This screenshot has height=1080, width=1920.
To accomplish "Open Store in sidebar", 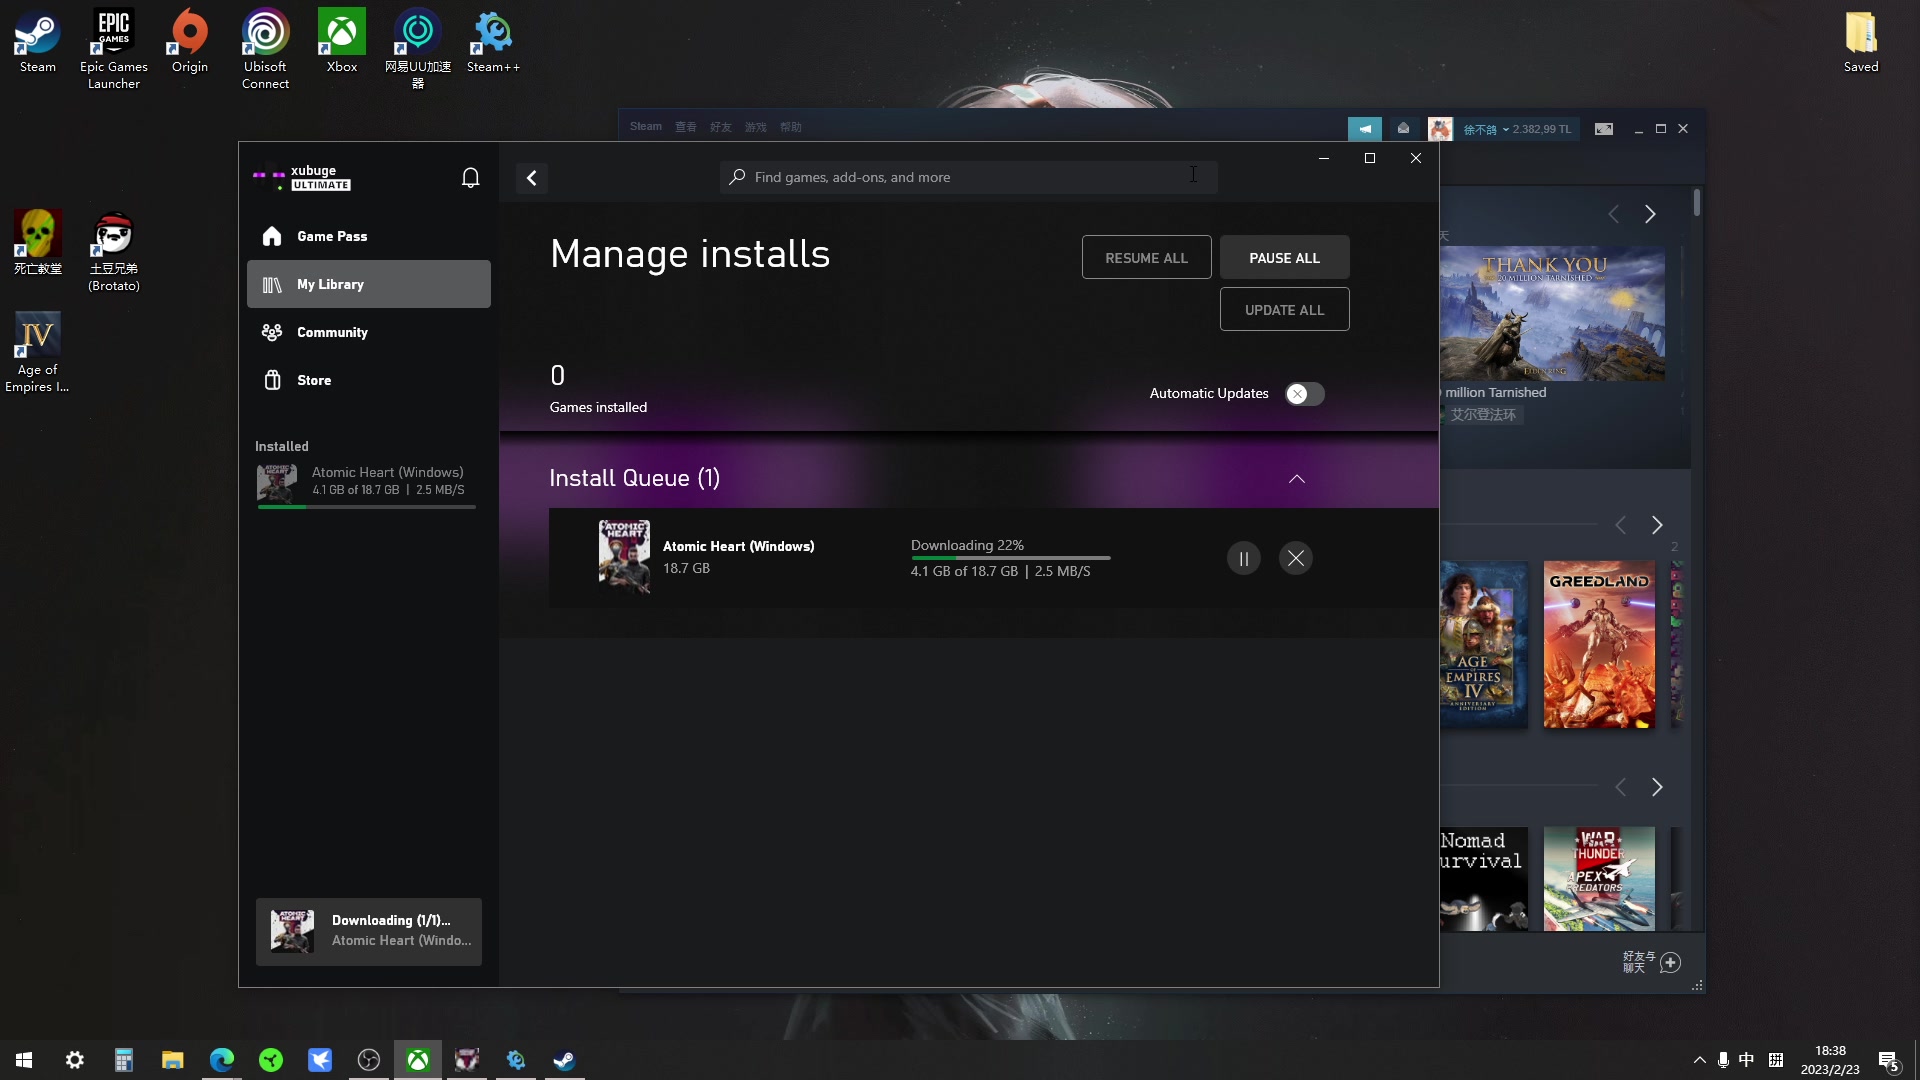I will 368,380.
